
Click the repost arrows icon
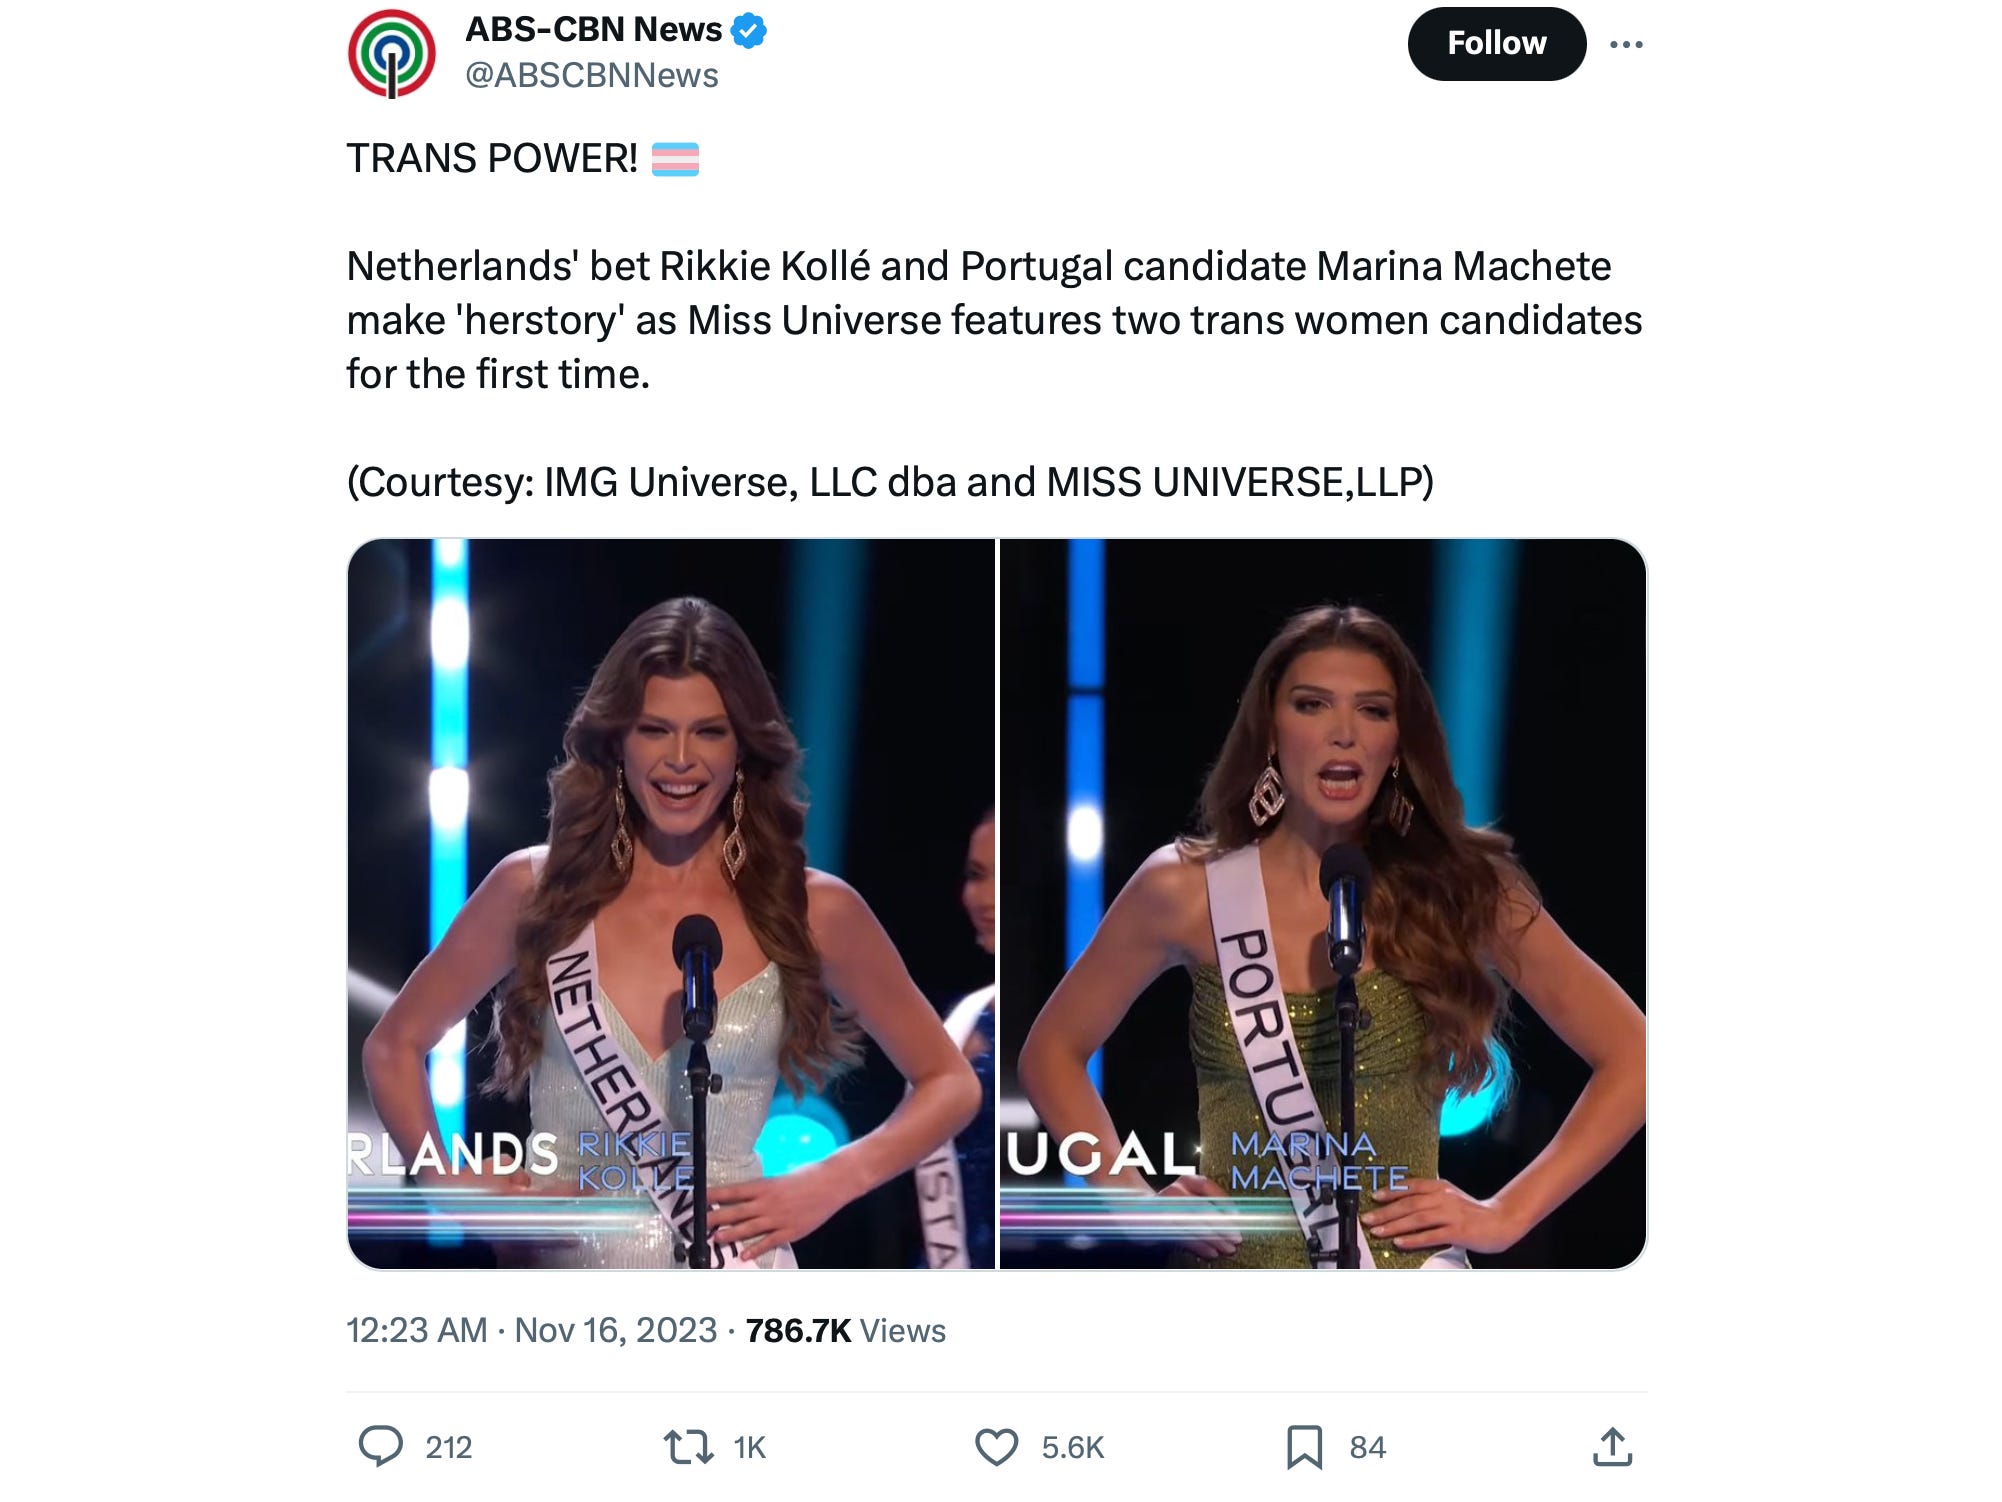pos(688,1447)
